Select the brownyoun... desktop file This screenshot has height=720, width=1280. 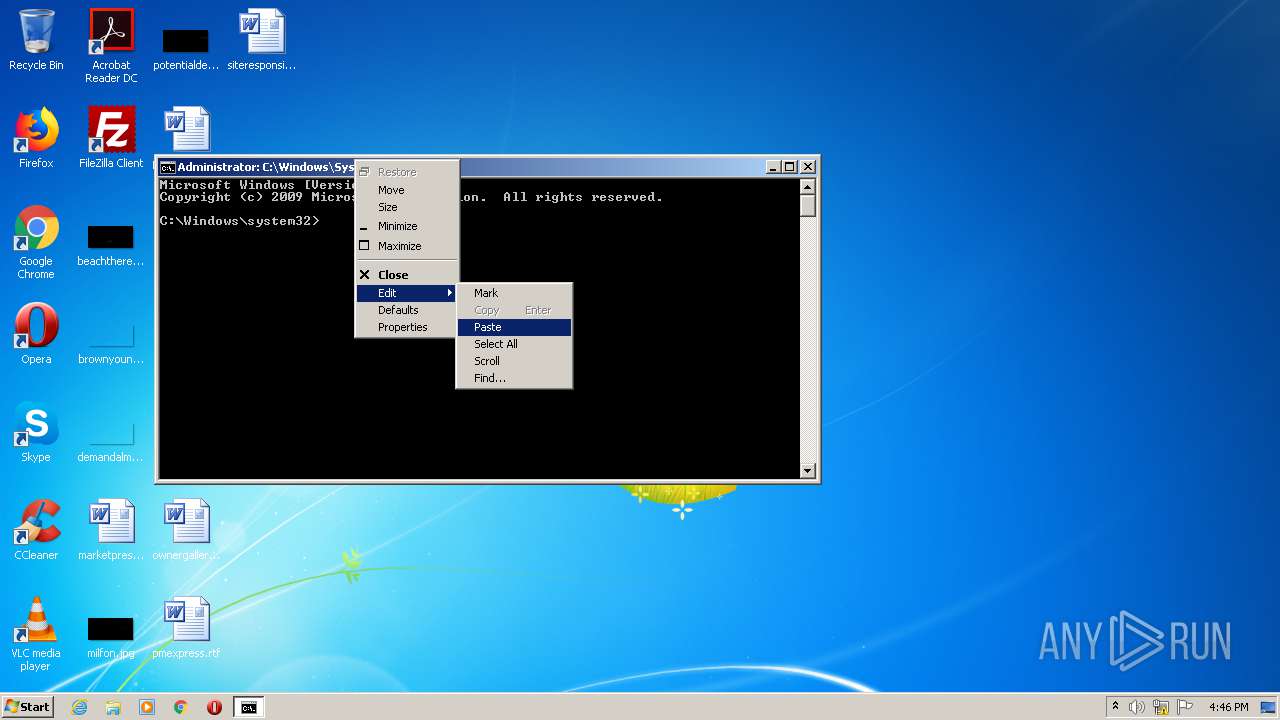pos(111,344)
